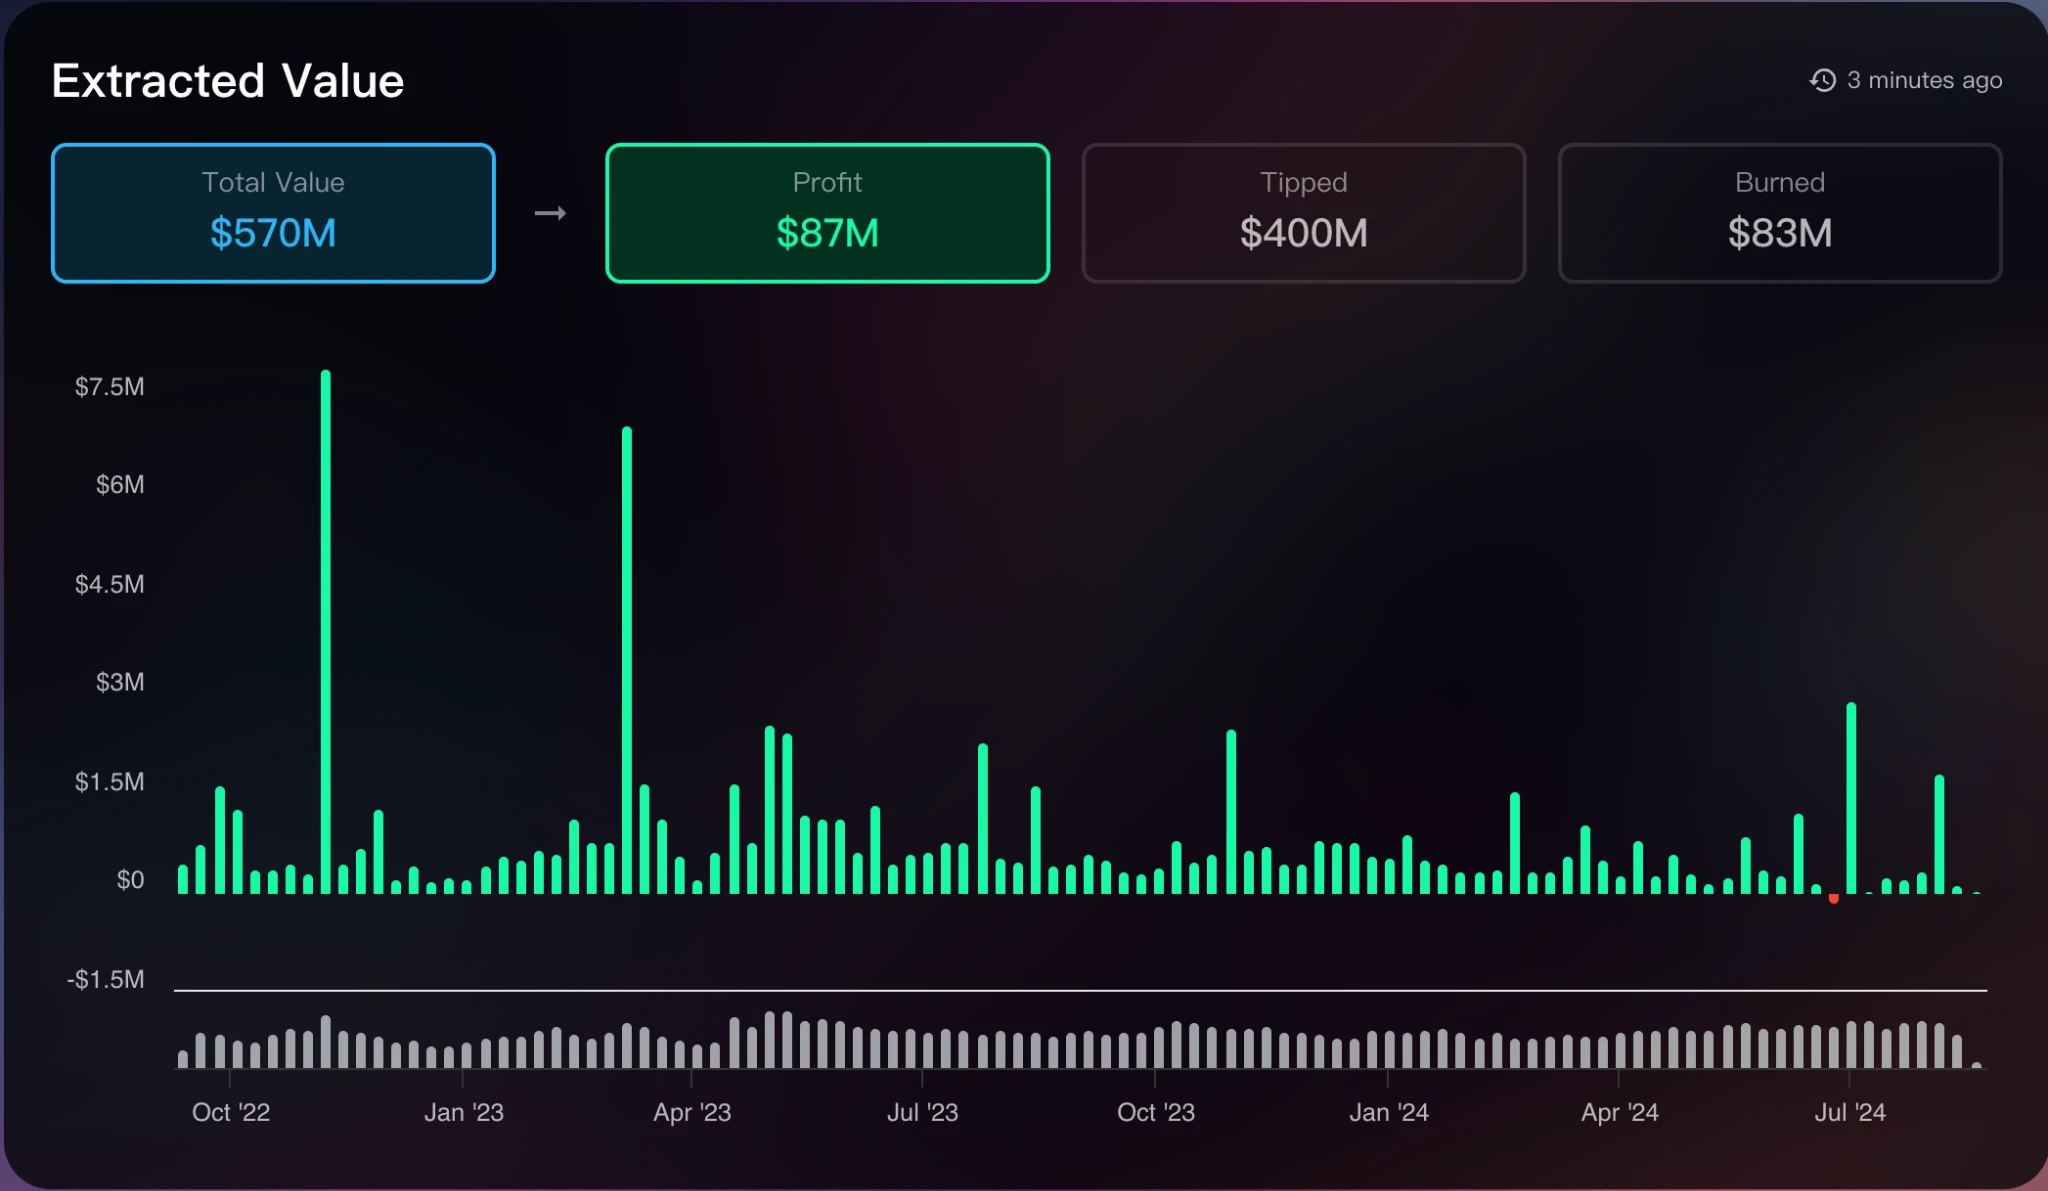Enable the Tipped metric card
The width and height of the screenshot is (2048, 1191).
coord(1303,213)
